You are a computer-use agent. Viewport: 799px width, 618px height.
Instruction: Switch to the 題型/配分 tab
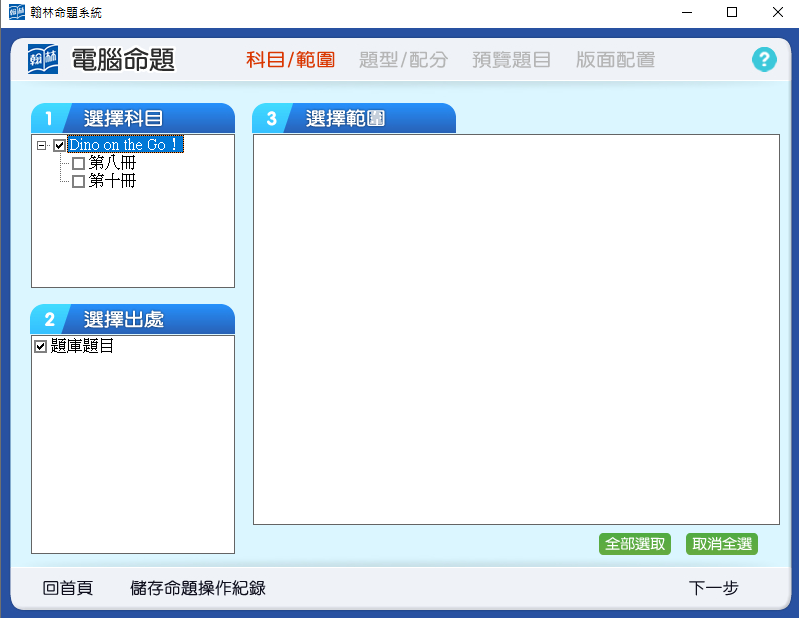coord(403,60)
